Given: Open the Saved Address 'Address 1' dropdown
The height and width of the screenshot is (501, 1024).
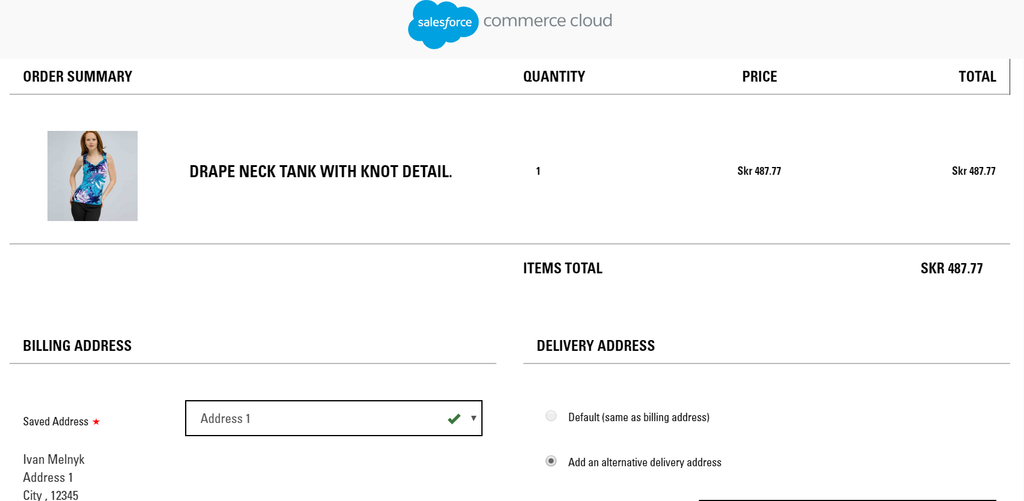Looking at the screenshot, I should [x=320, y=418].
